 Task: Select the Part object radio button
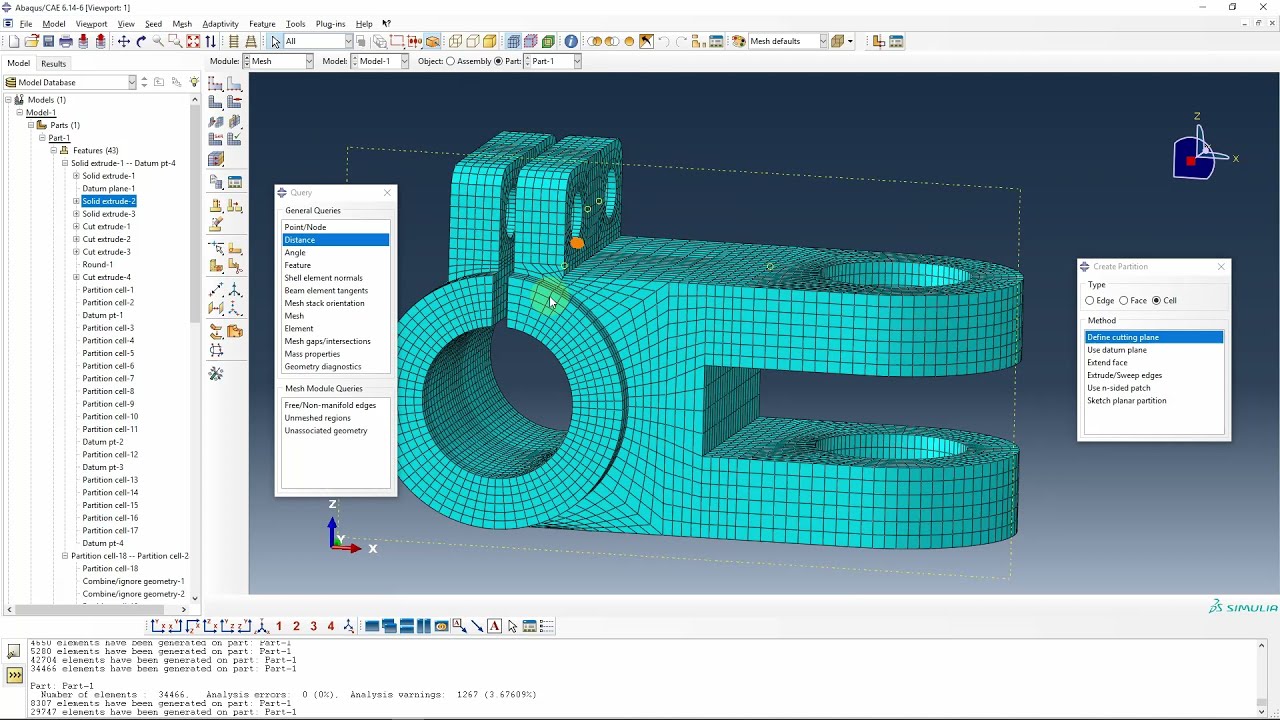coord(498,61)
